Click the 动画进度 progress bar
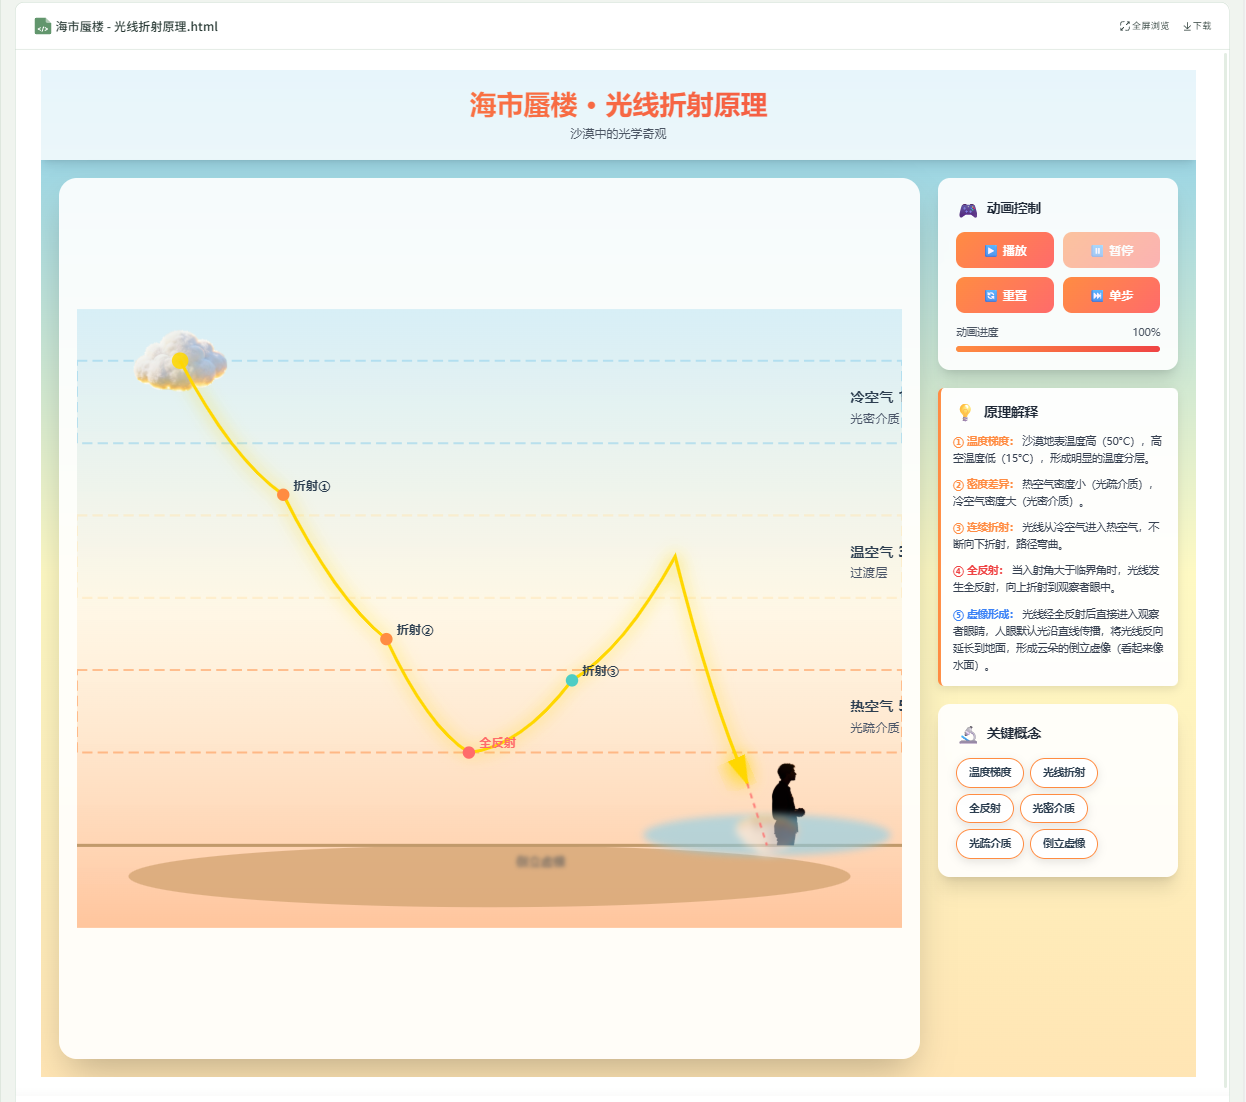1246x1102 pixels. (1057, 348)
